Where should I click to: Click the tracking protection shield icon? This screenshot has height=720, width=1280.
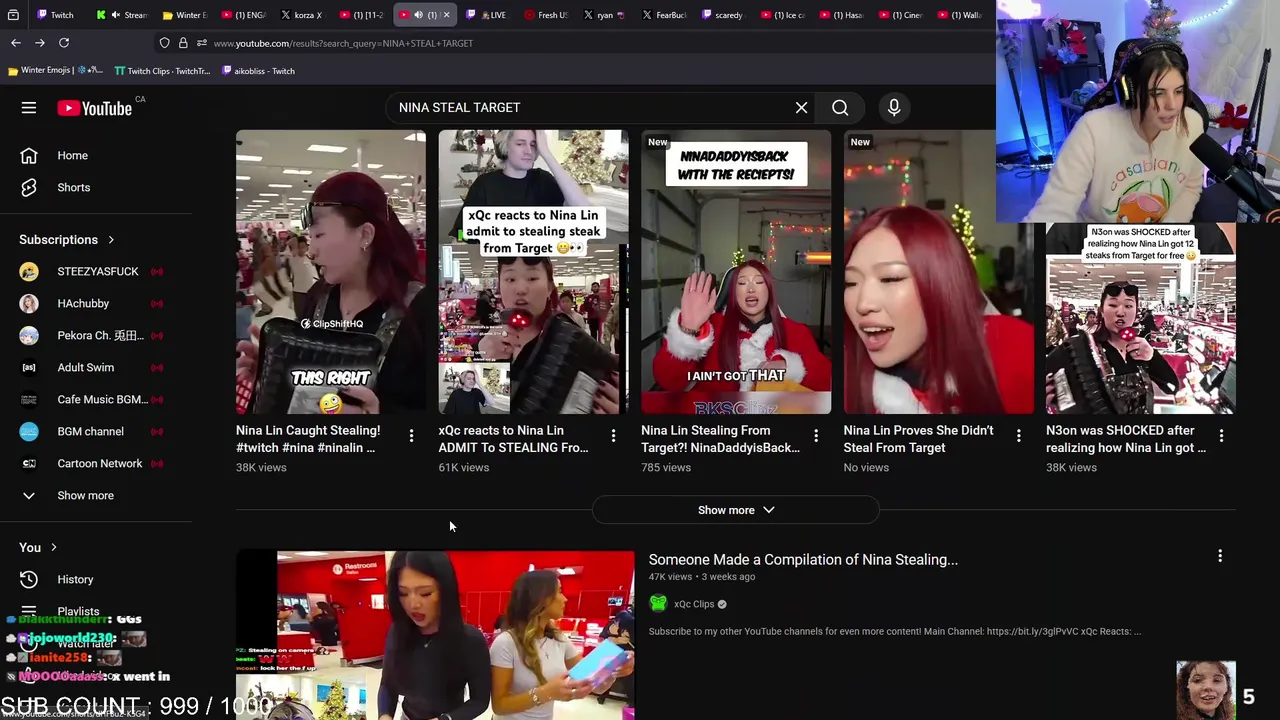(164, 43)
